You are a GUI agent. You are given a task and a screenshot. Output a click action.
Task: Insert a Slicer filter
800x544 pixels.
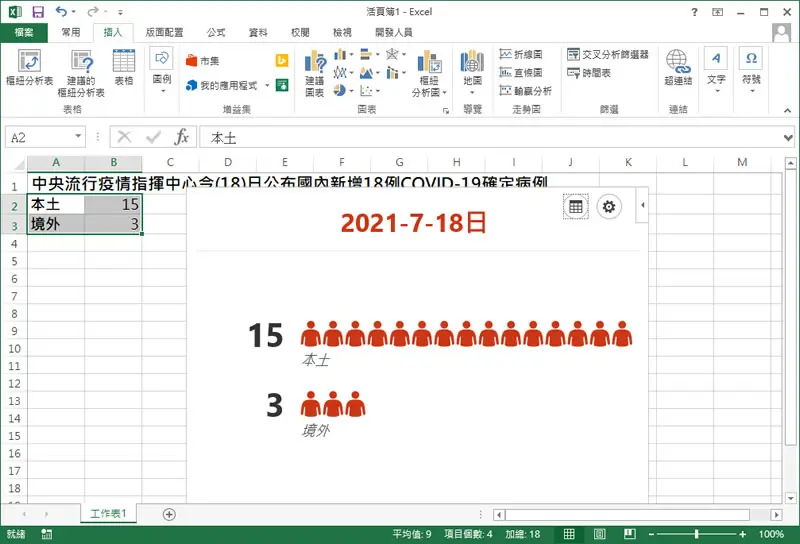(x=608, y=54)
